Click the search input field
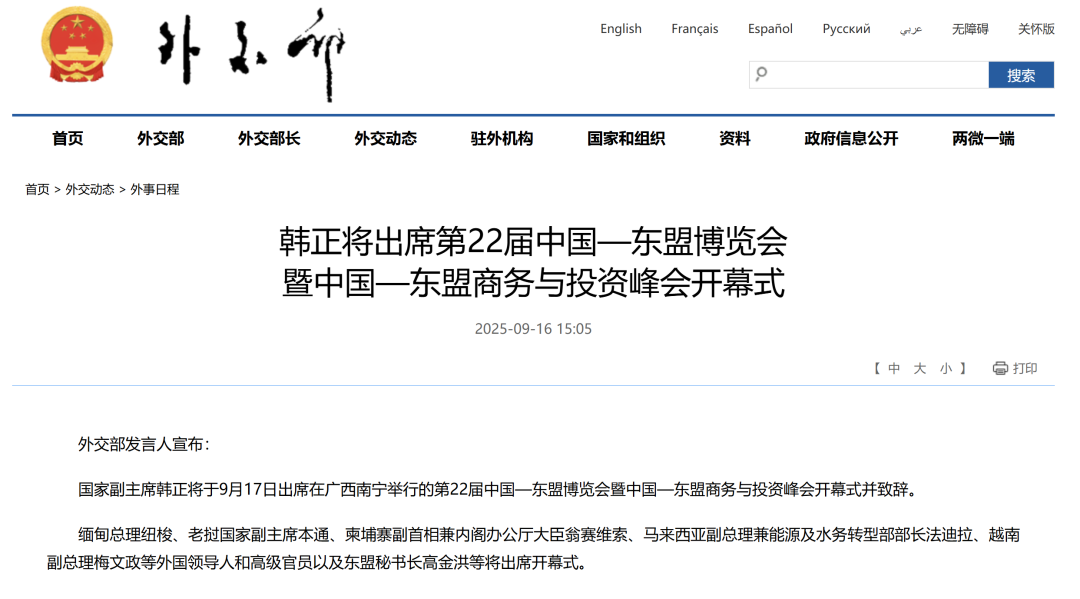Screen dimensions: 1080x599 [x=869, y=74]
